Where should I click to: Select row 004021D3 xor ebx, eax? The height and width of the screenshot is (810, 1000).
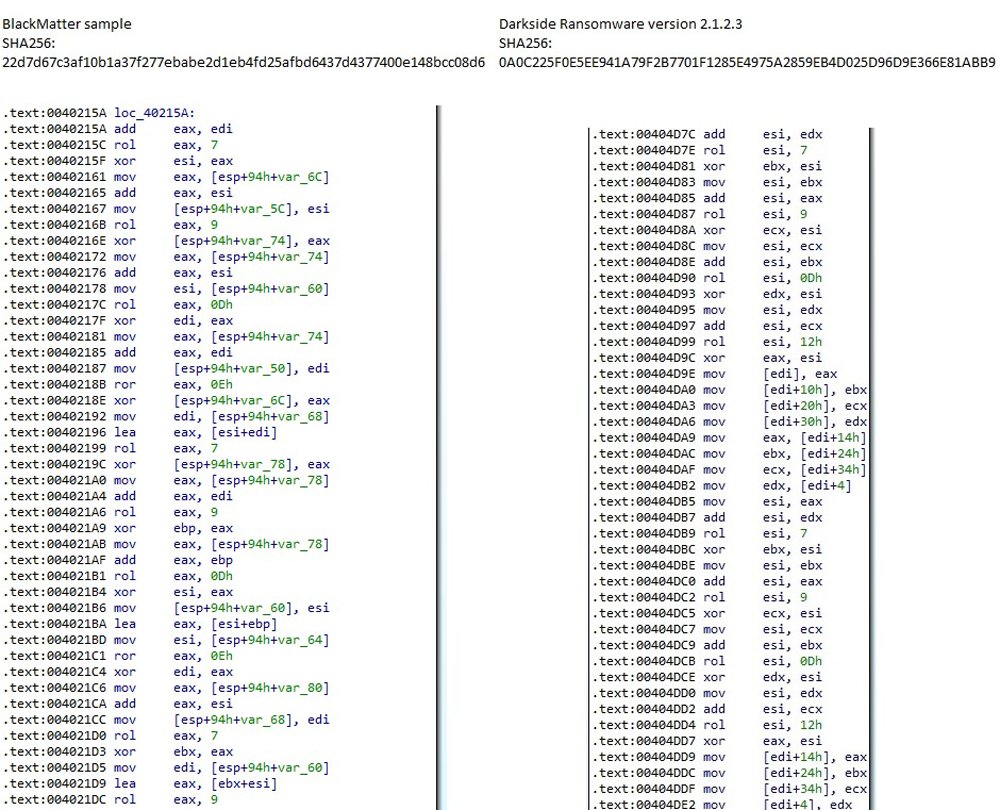coord(118,751)
